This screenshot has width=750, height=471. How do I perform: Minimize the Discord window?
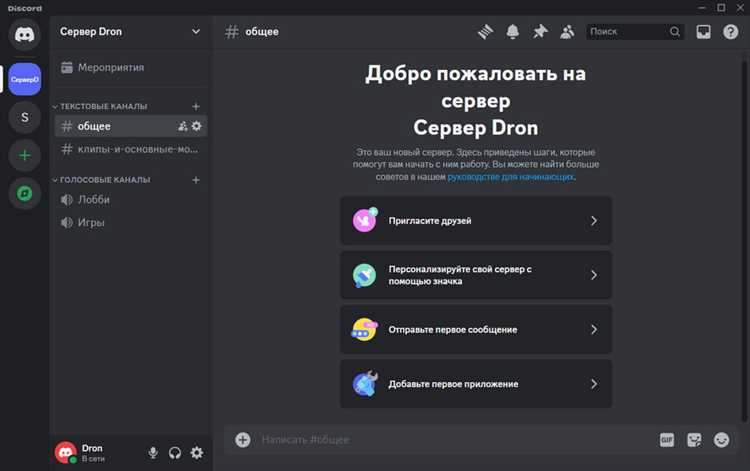(x=702, y=7)
